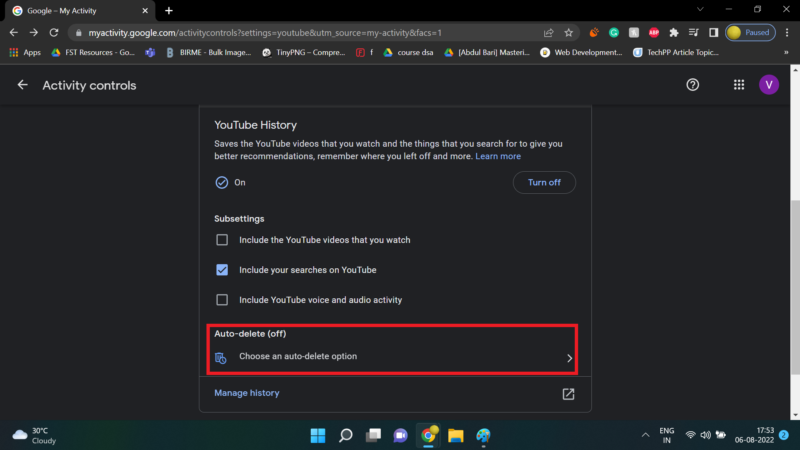Uncheck Include your searches on YouTube

[222, 270]
